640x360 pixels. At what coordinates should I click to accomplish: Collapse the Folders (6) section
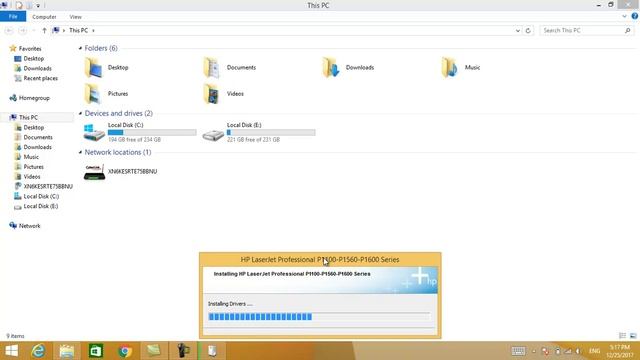(x=80, y=48)
